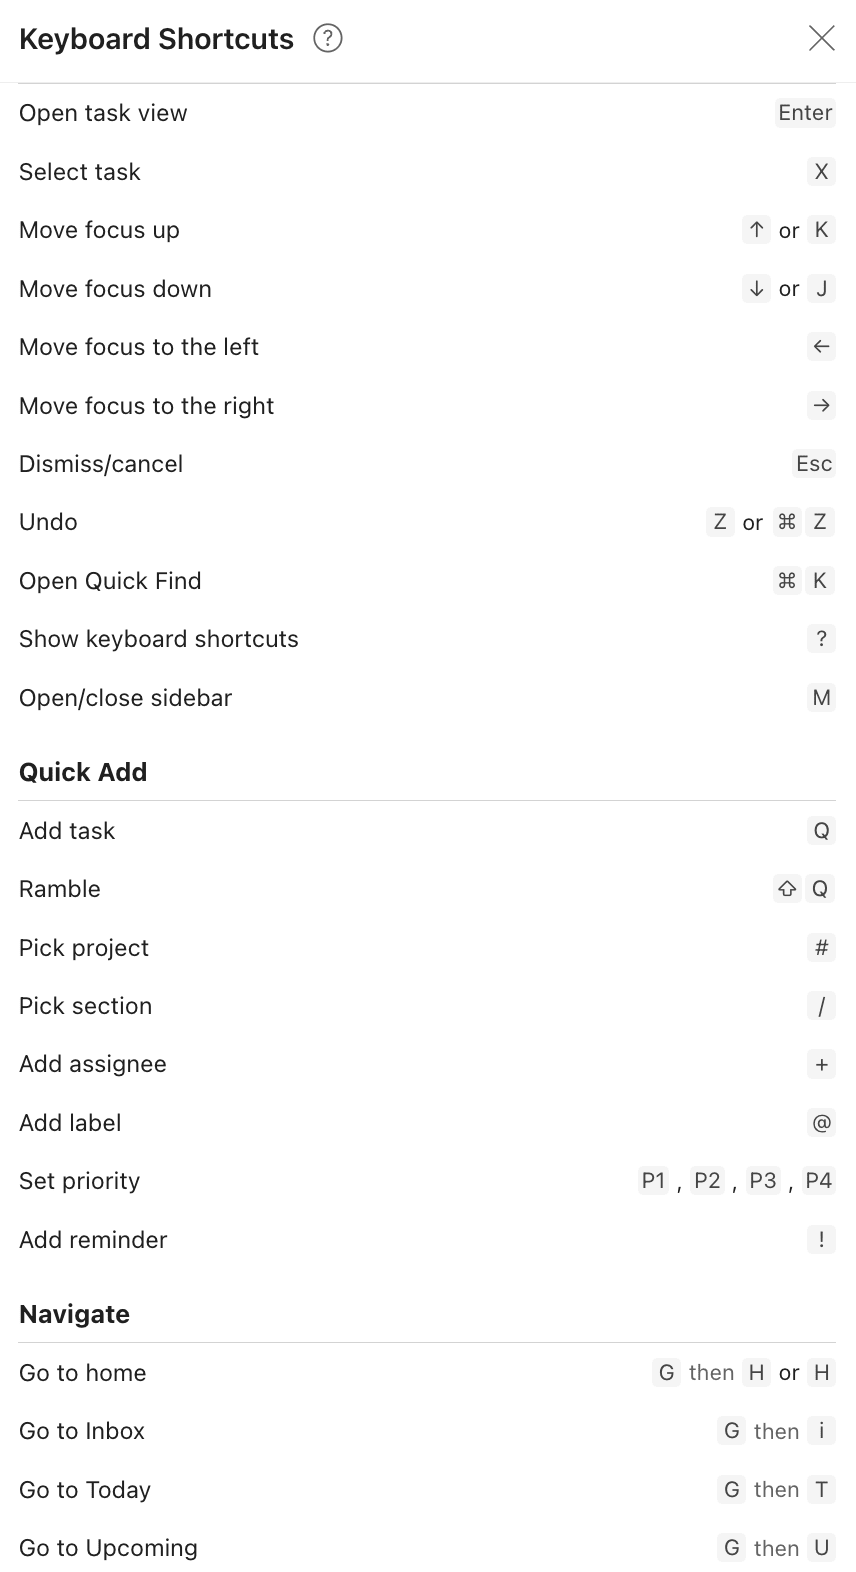856x1572 pixels.
Task: Click the Quick Add section heading
Action: point(83,771)
